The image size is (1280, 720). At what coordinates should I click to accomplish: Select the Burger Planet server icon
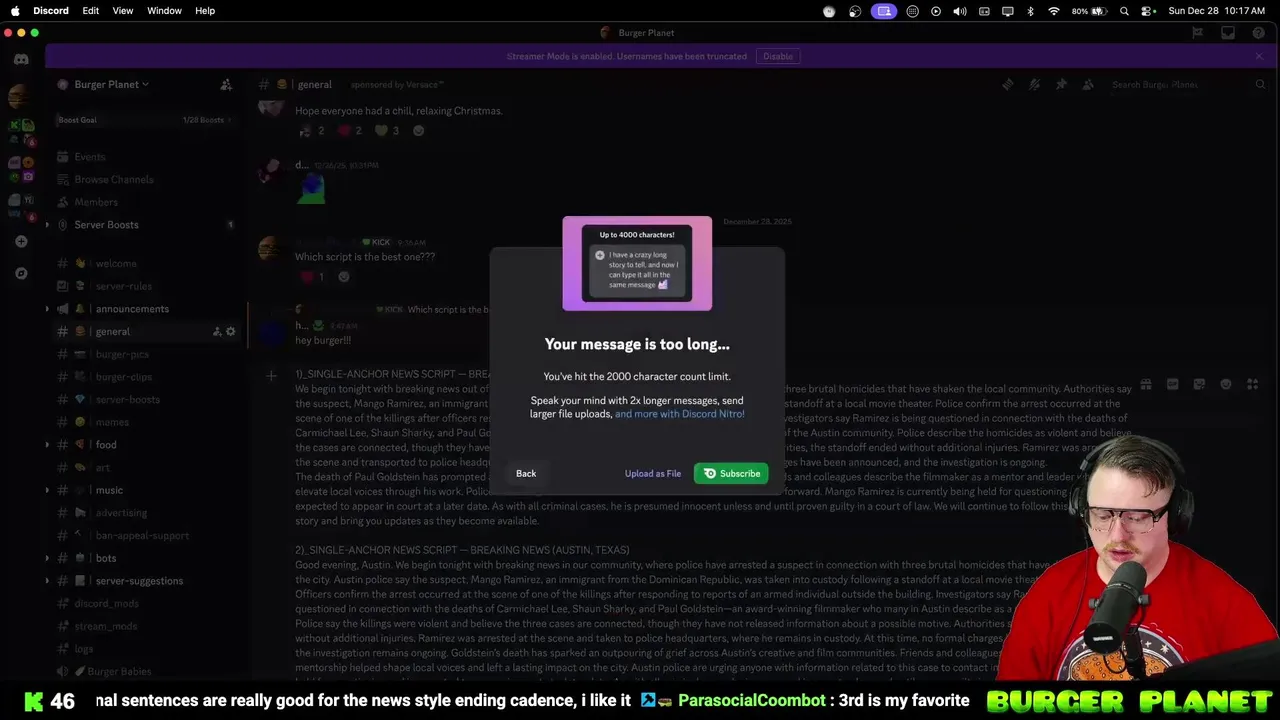click(17, 97)
